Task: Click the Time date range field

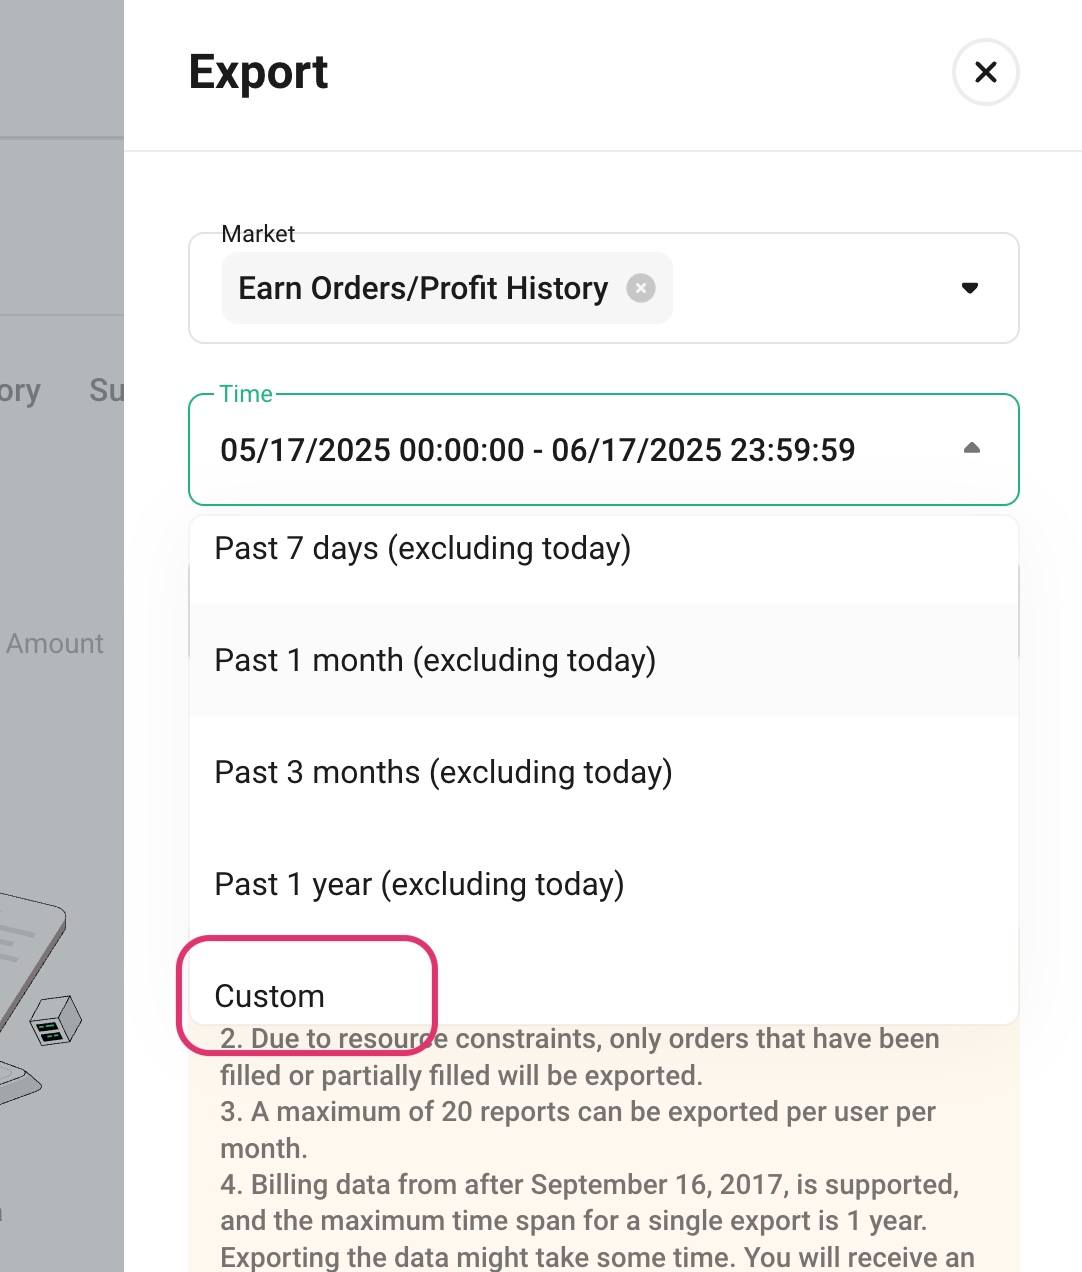Action: 604,449
